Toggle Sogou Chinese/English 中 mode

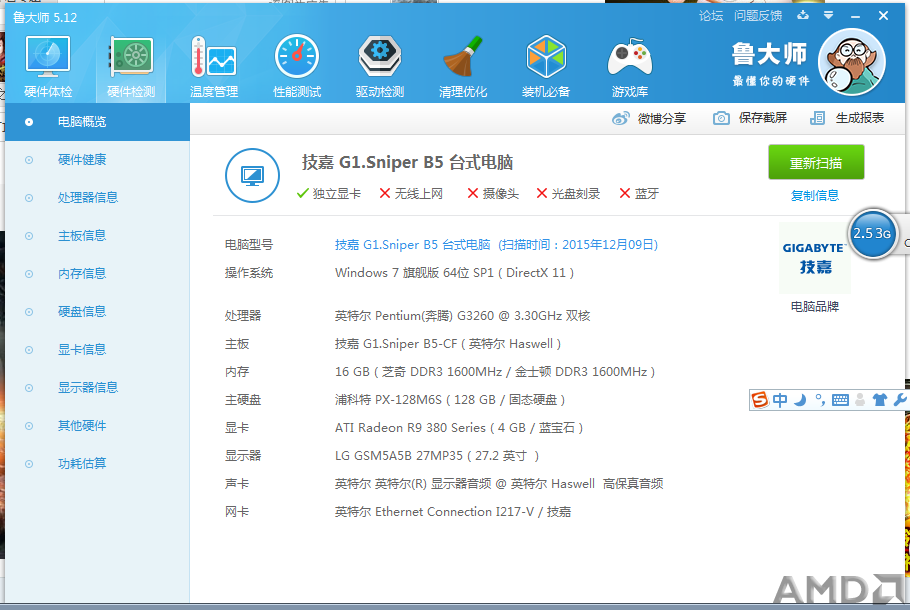[x=780, y=399]
